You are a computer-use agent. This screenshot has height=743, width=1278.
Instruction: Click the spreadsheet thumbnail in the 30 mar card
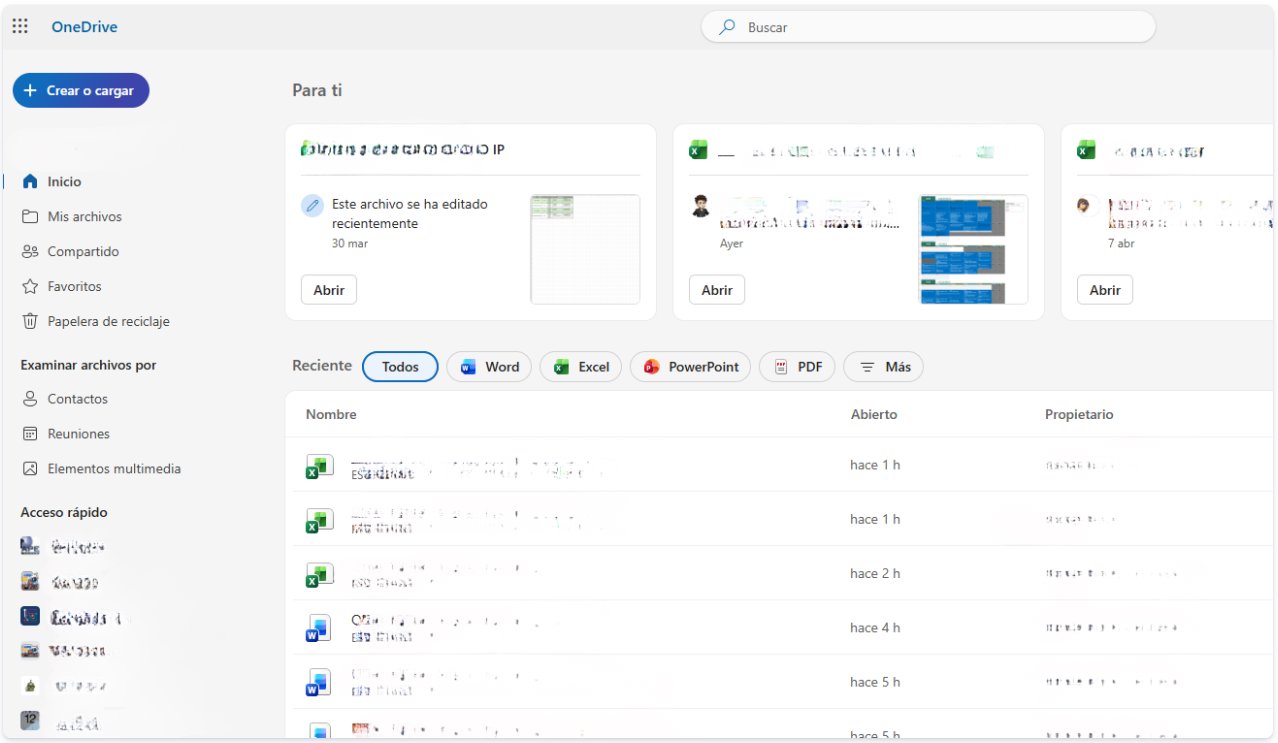(x=585, y=249)
